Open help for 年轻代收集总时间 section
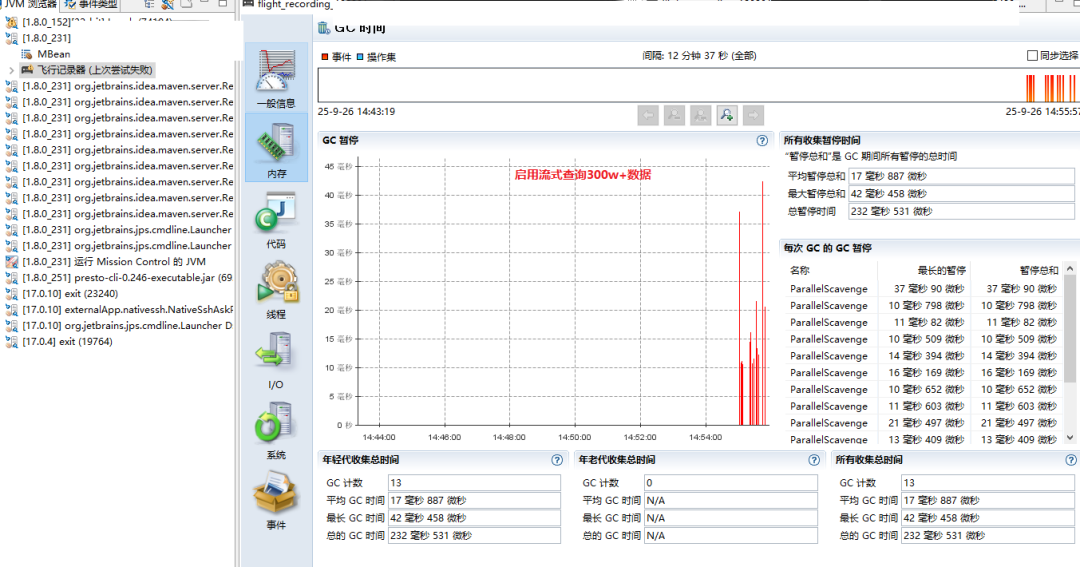Image resolution: width=1080 pixels, height=567 pixels. pos(557,460)
